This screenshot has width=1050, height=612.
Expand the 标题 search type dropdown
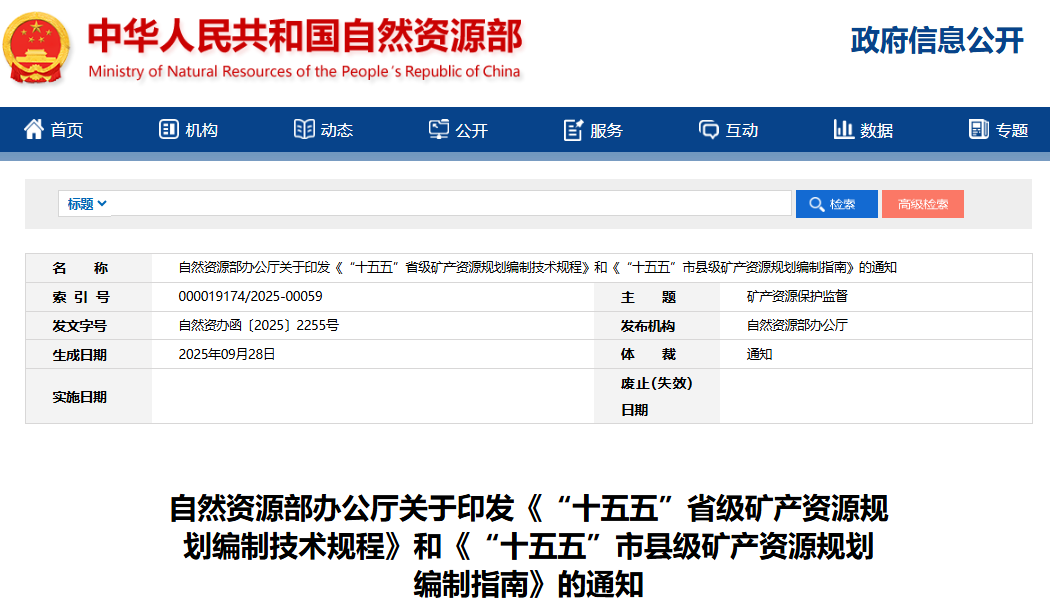click(87, 204)
